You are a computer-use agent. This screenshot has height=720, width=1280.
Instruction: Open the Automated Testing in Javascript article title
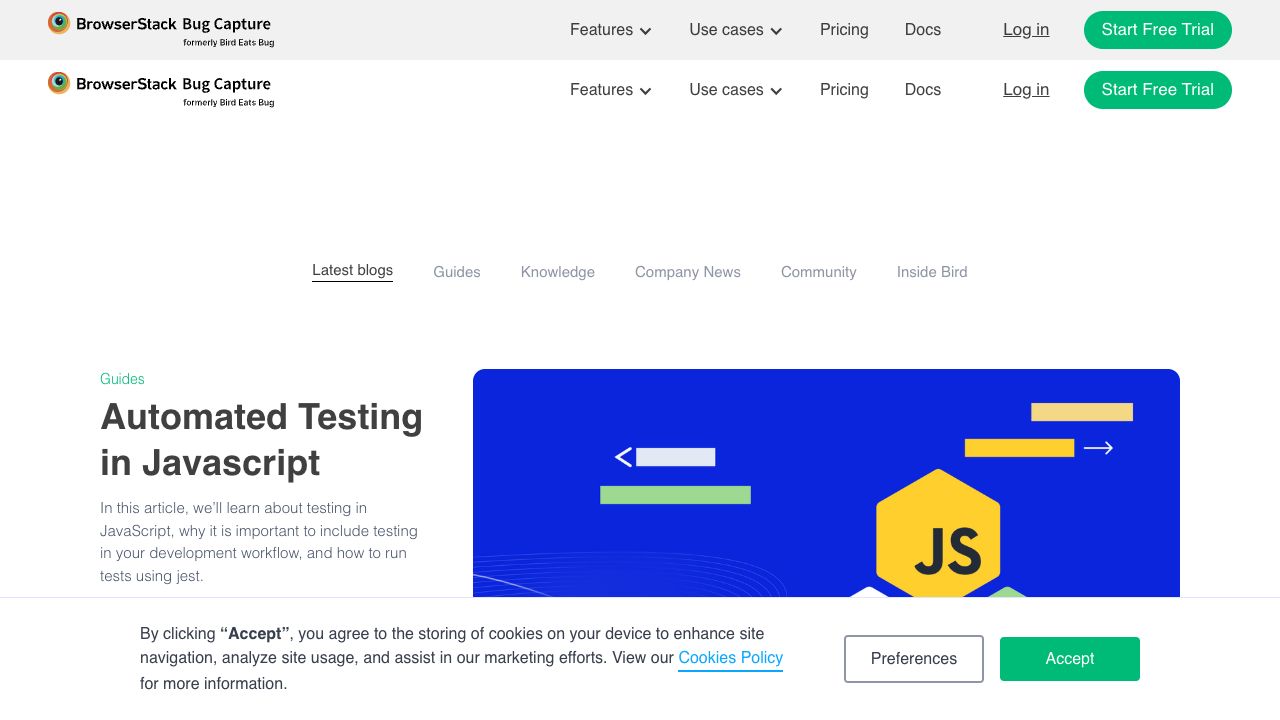click(261, 439)
